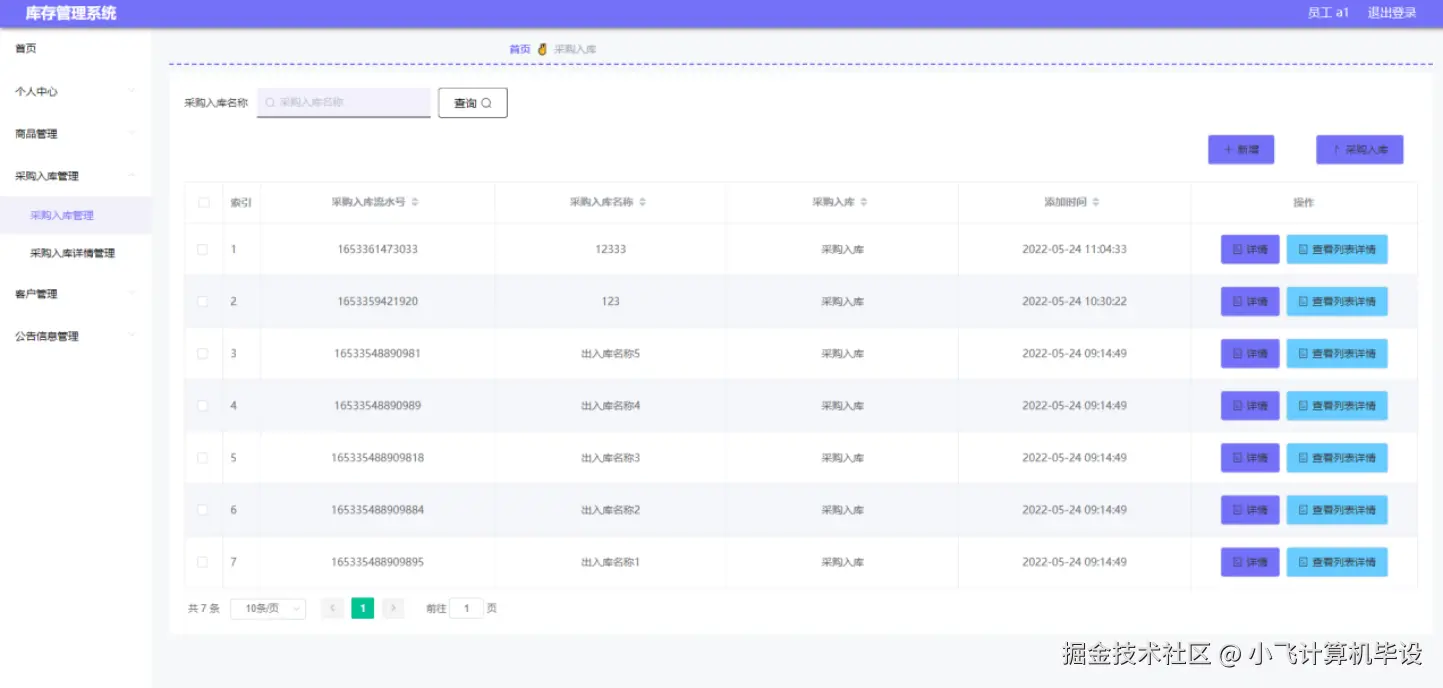Sort by 添加时间 column arrows
The image size is (1443, 688).
tap(1096, 202)
